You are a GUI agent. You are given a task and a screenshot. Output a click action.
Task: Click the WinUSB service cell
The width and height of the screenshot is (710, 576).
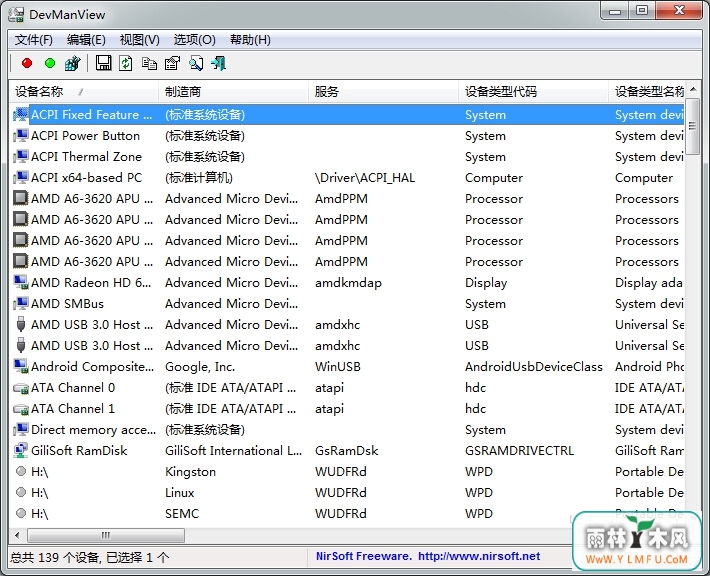[x=338, y=366]
